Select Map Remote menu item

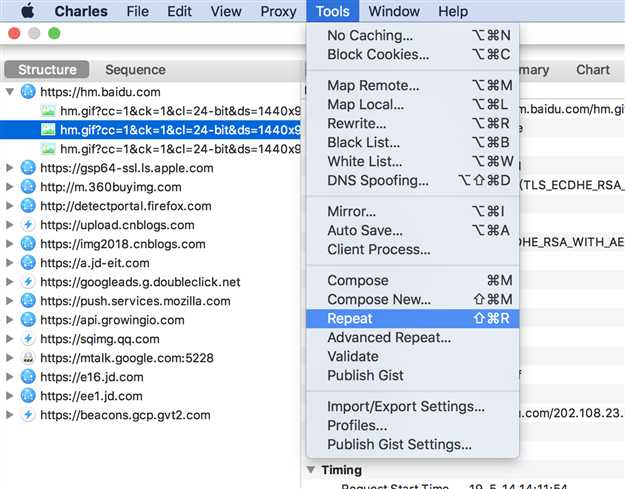(413, 85)
